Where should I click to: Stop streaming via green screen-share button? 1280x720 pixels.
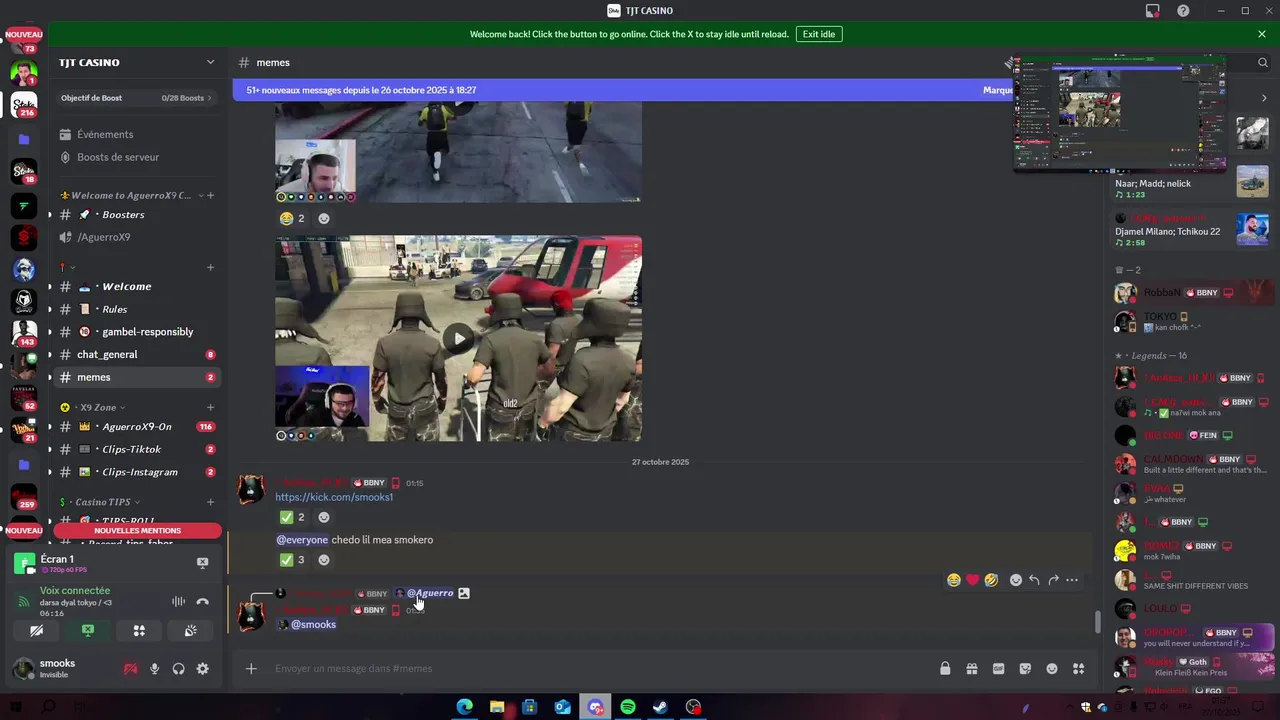tap(88, 631)
